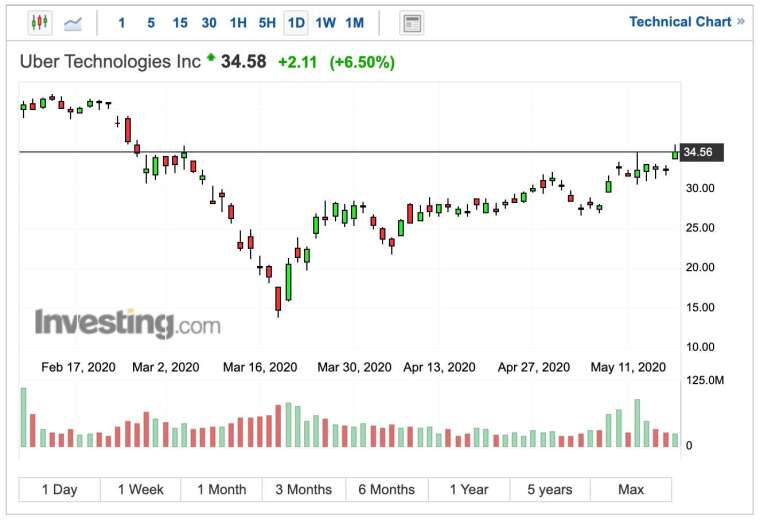The width and height of the screenshot is (760, 520).
Task: Open the news/events panel icon
Action: [x=412, y=23]
